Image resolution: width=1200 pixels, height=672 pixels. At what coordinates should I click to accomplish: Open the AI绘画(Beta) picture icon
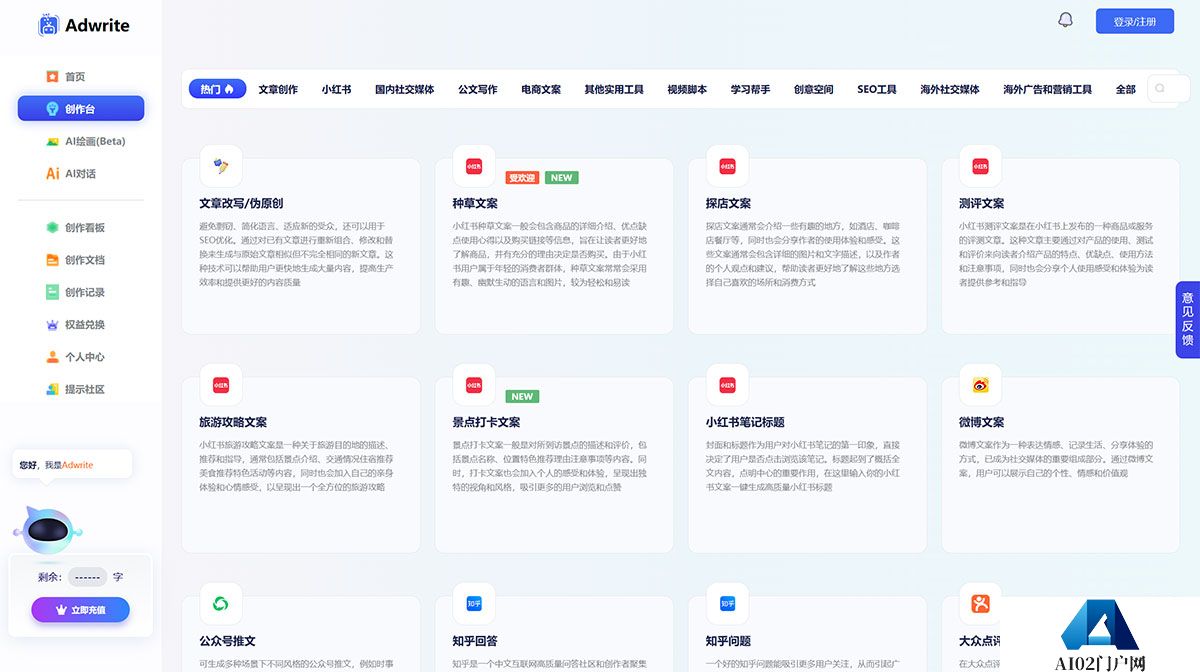pyautogui.click(x=52, y=141)
